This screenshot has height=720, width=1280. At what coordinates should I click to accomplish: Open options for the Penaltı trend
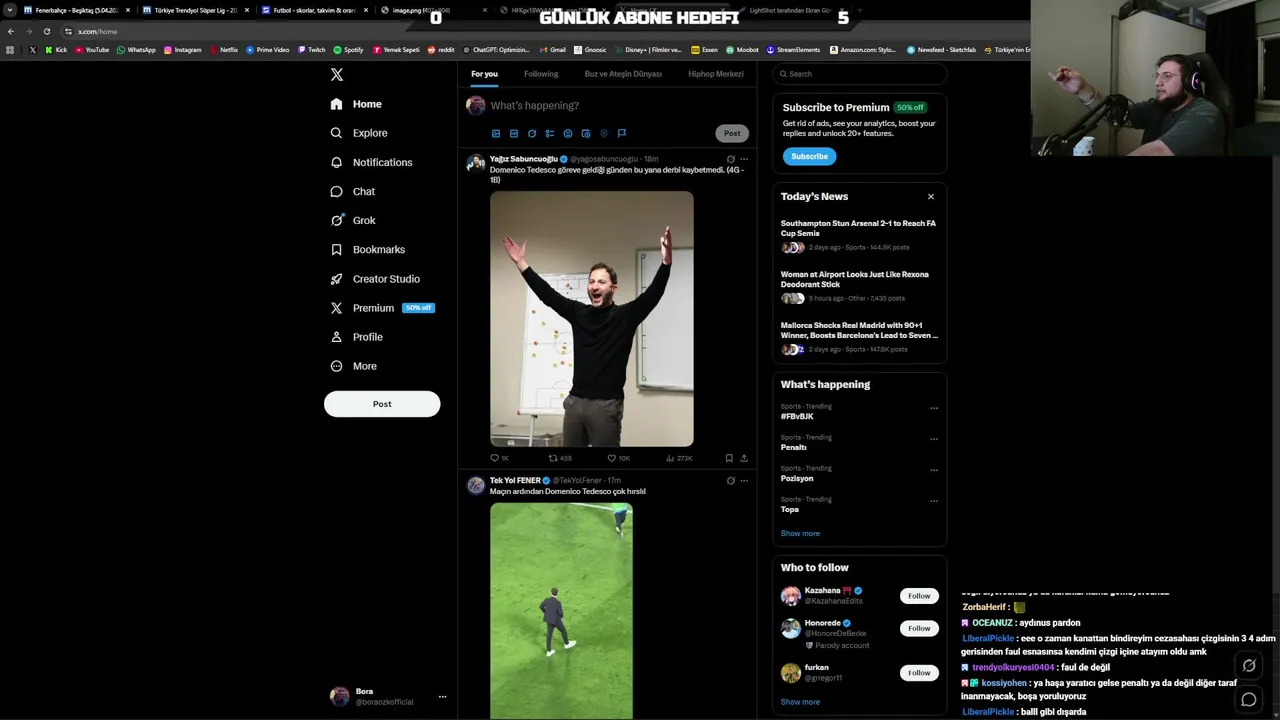(x=934, y=439)
